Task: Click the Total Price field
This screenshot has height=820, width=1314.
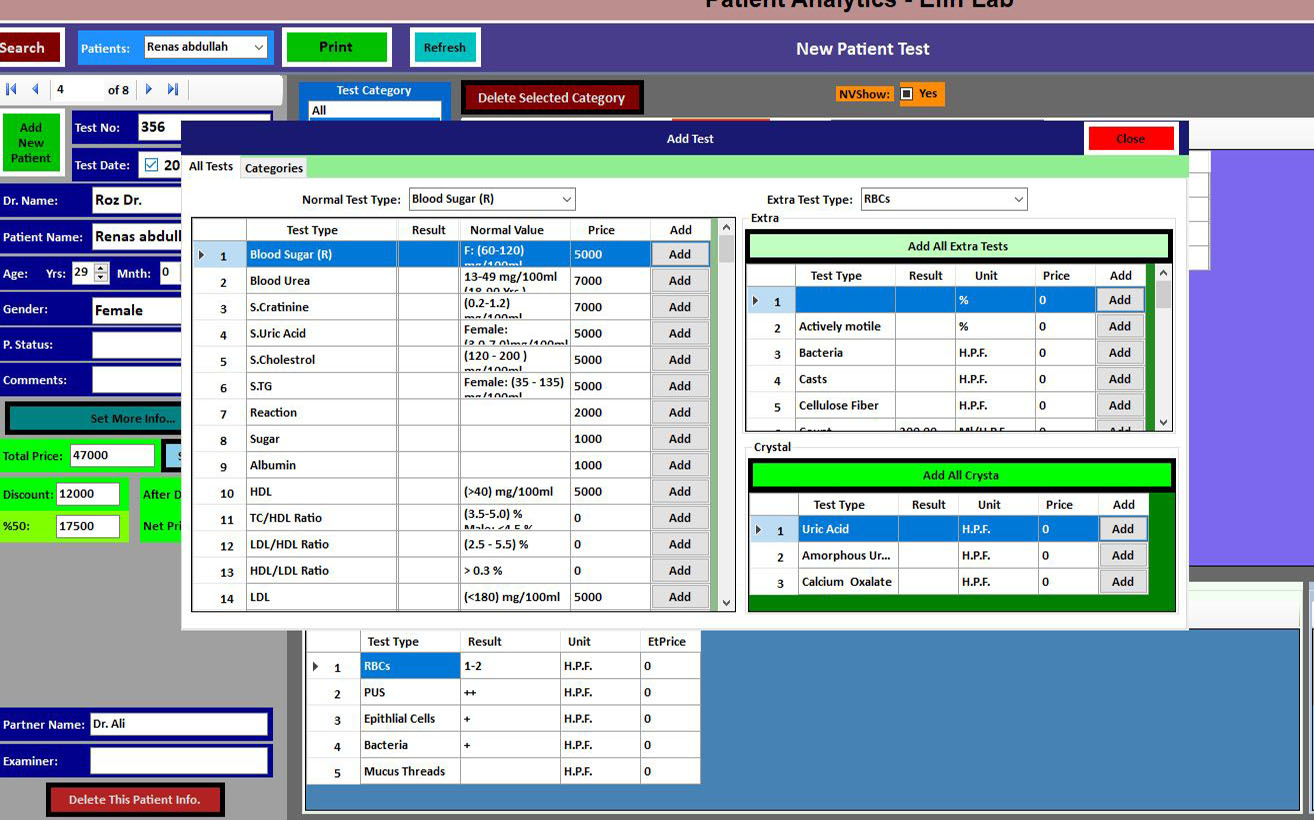Action: [112, 455]
